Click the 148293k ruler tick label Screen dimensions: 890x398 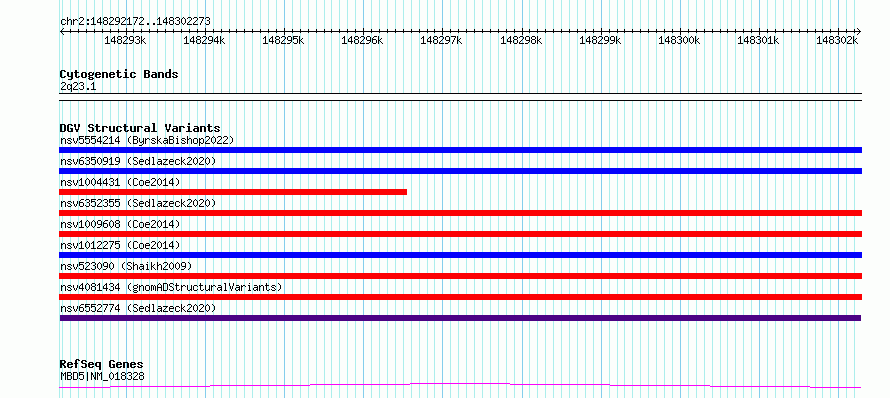[125, 40]
